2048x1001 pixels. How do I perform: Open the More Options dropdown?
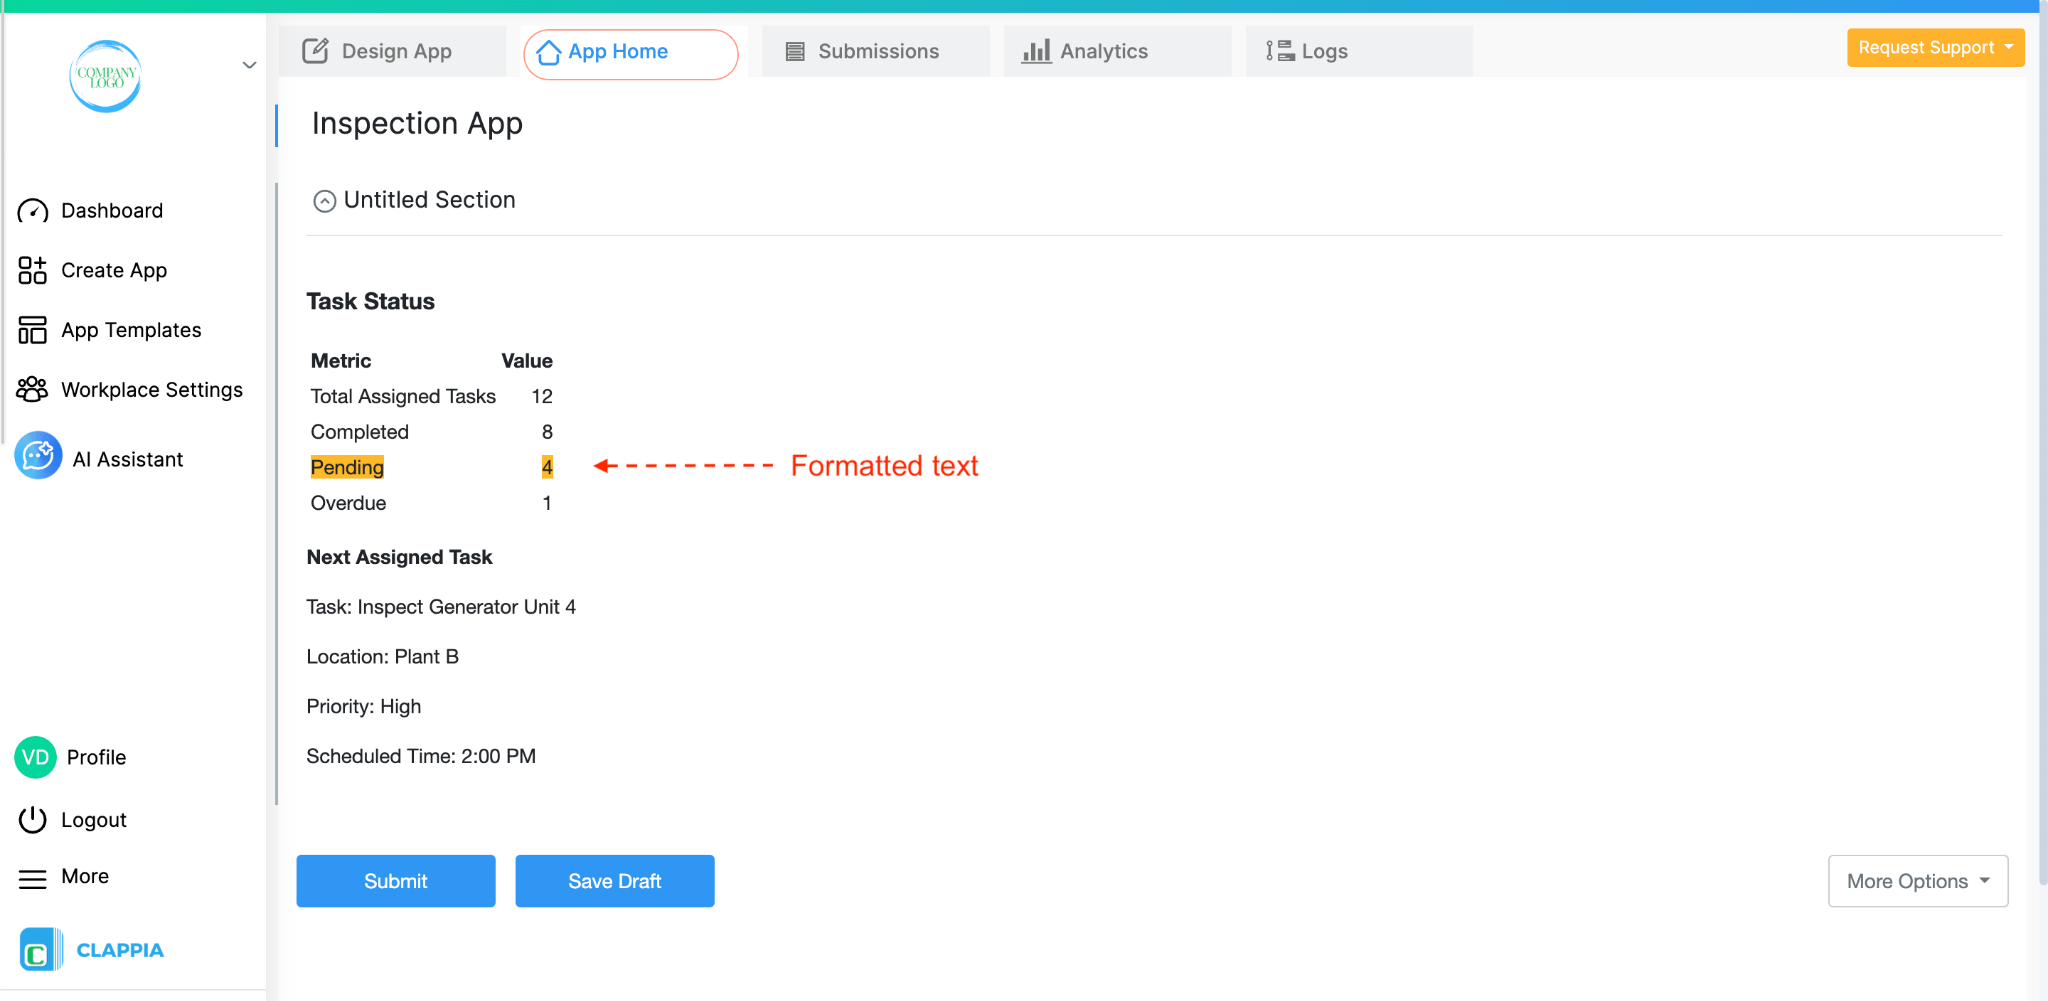pyautogui.click(x=1918, y=881)
